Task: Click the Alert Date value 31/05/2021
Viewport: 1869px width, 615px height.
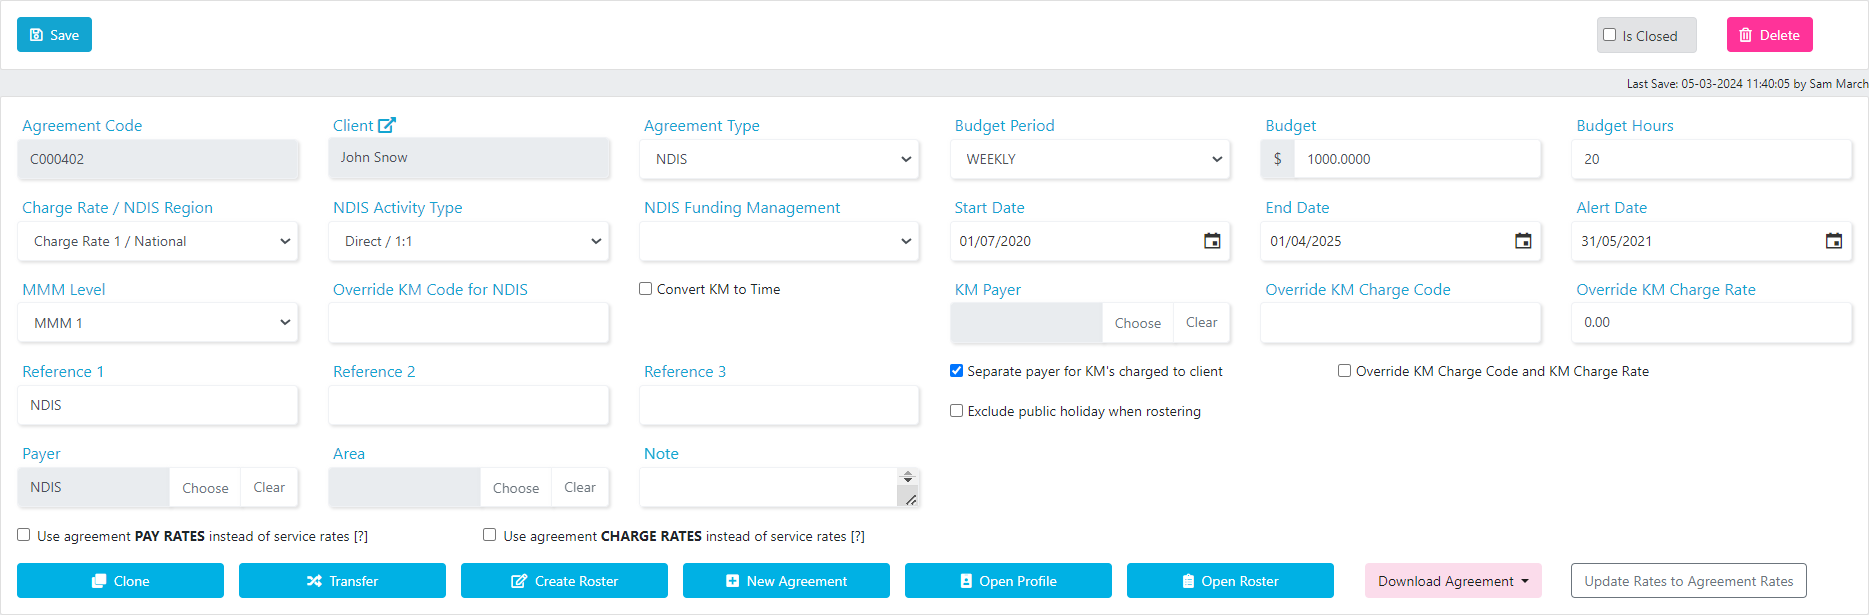Action: click(1617, 241)
